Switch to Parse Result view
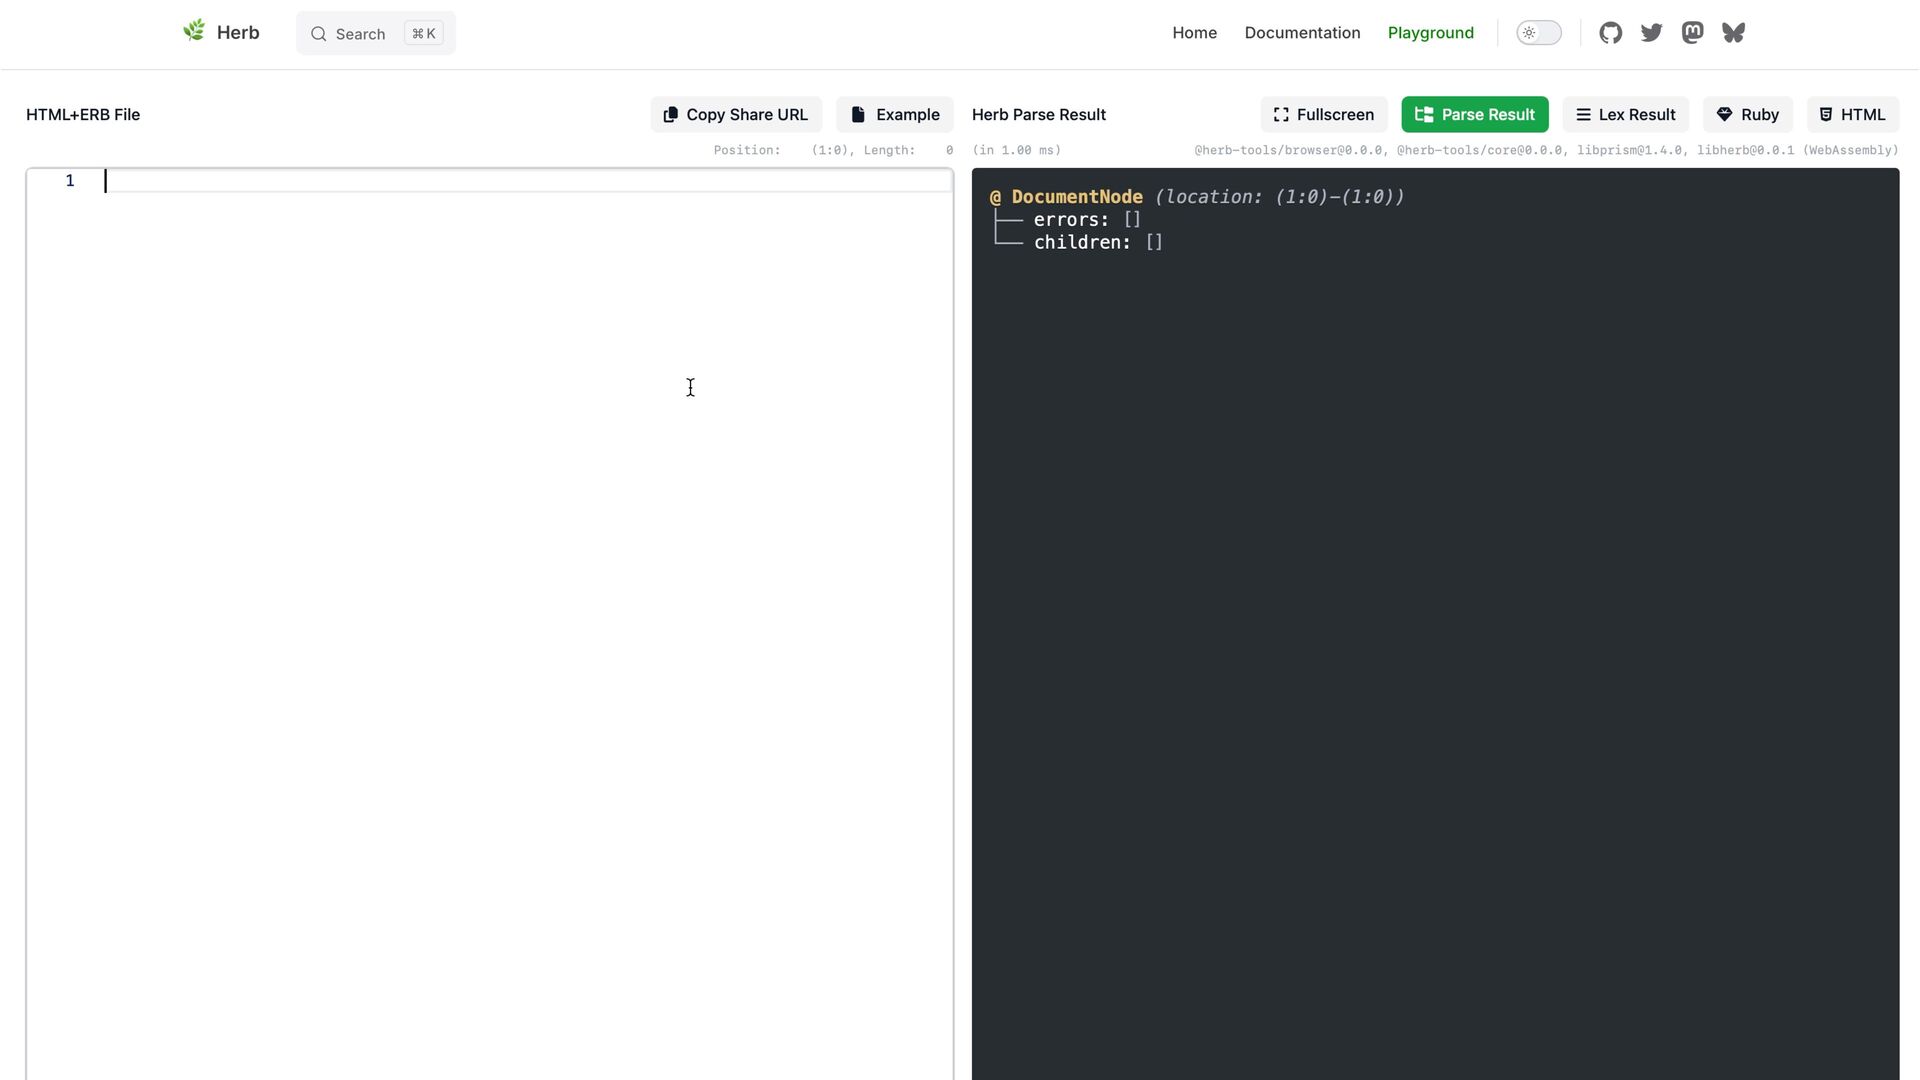 (x=1474, y=115)
